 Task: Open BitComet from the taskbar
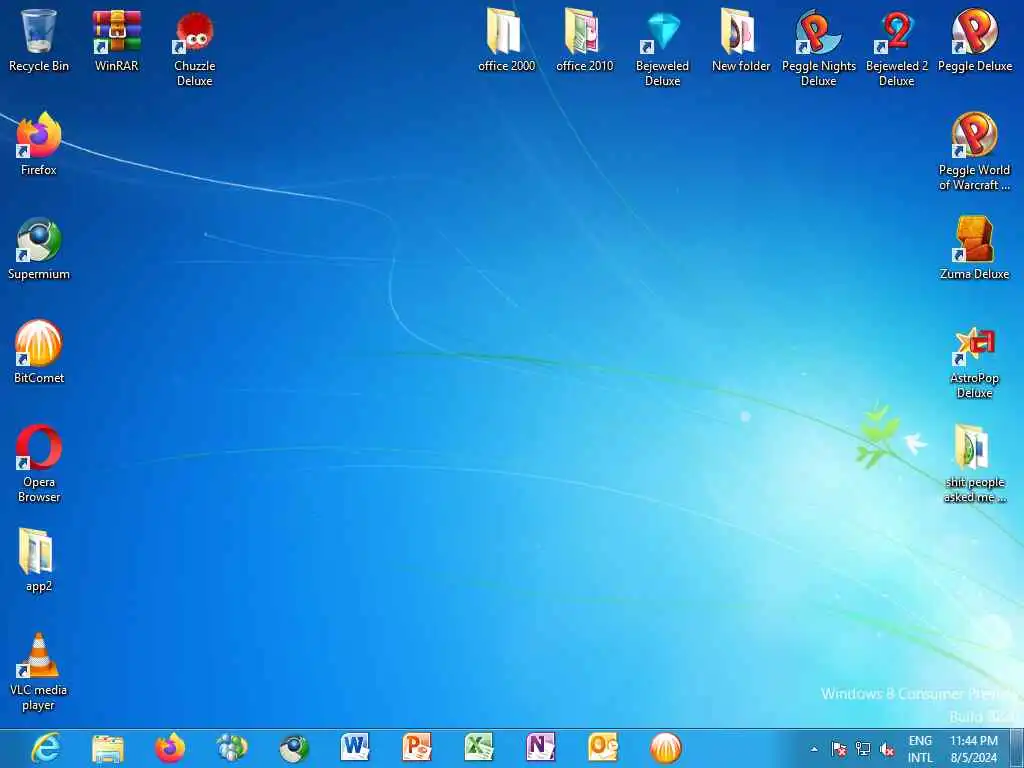coord(665,748)
